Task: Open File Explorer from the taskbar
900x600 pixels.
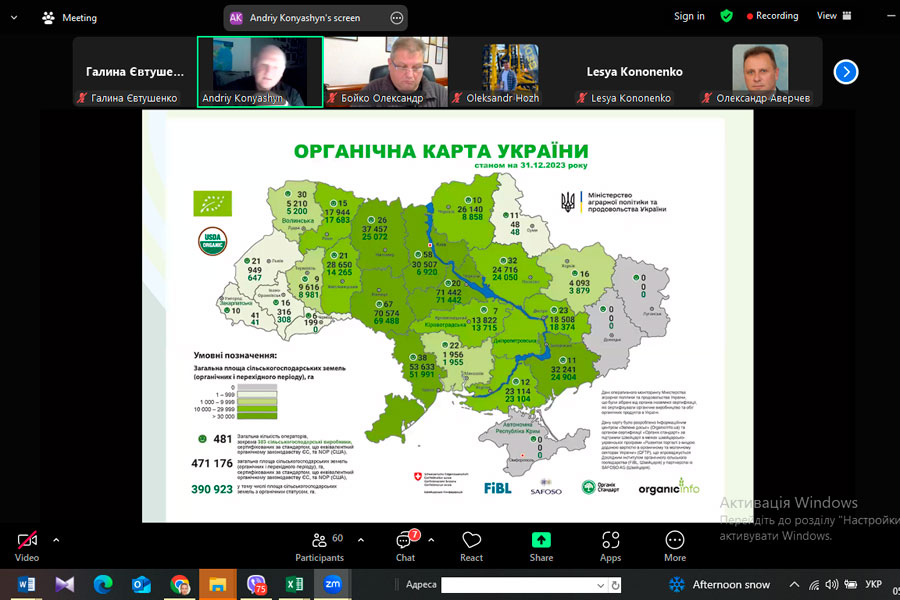Action: [218, 584]
